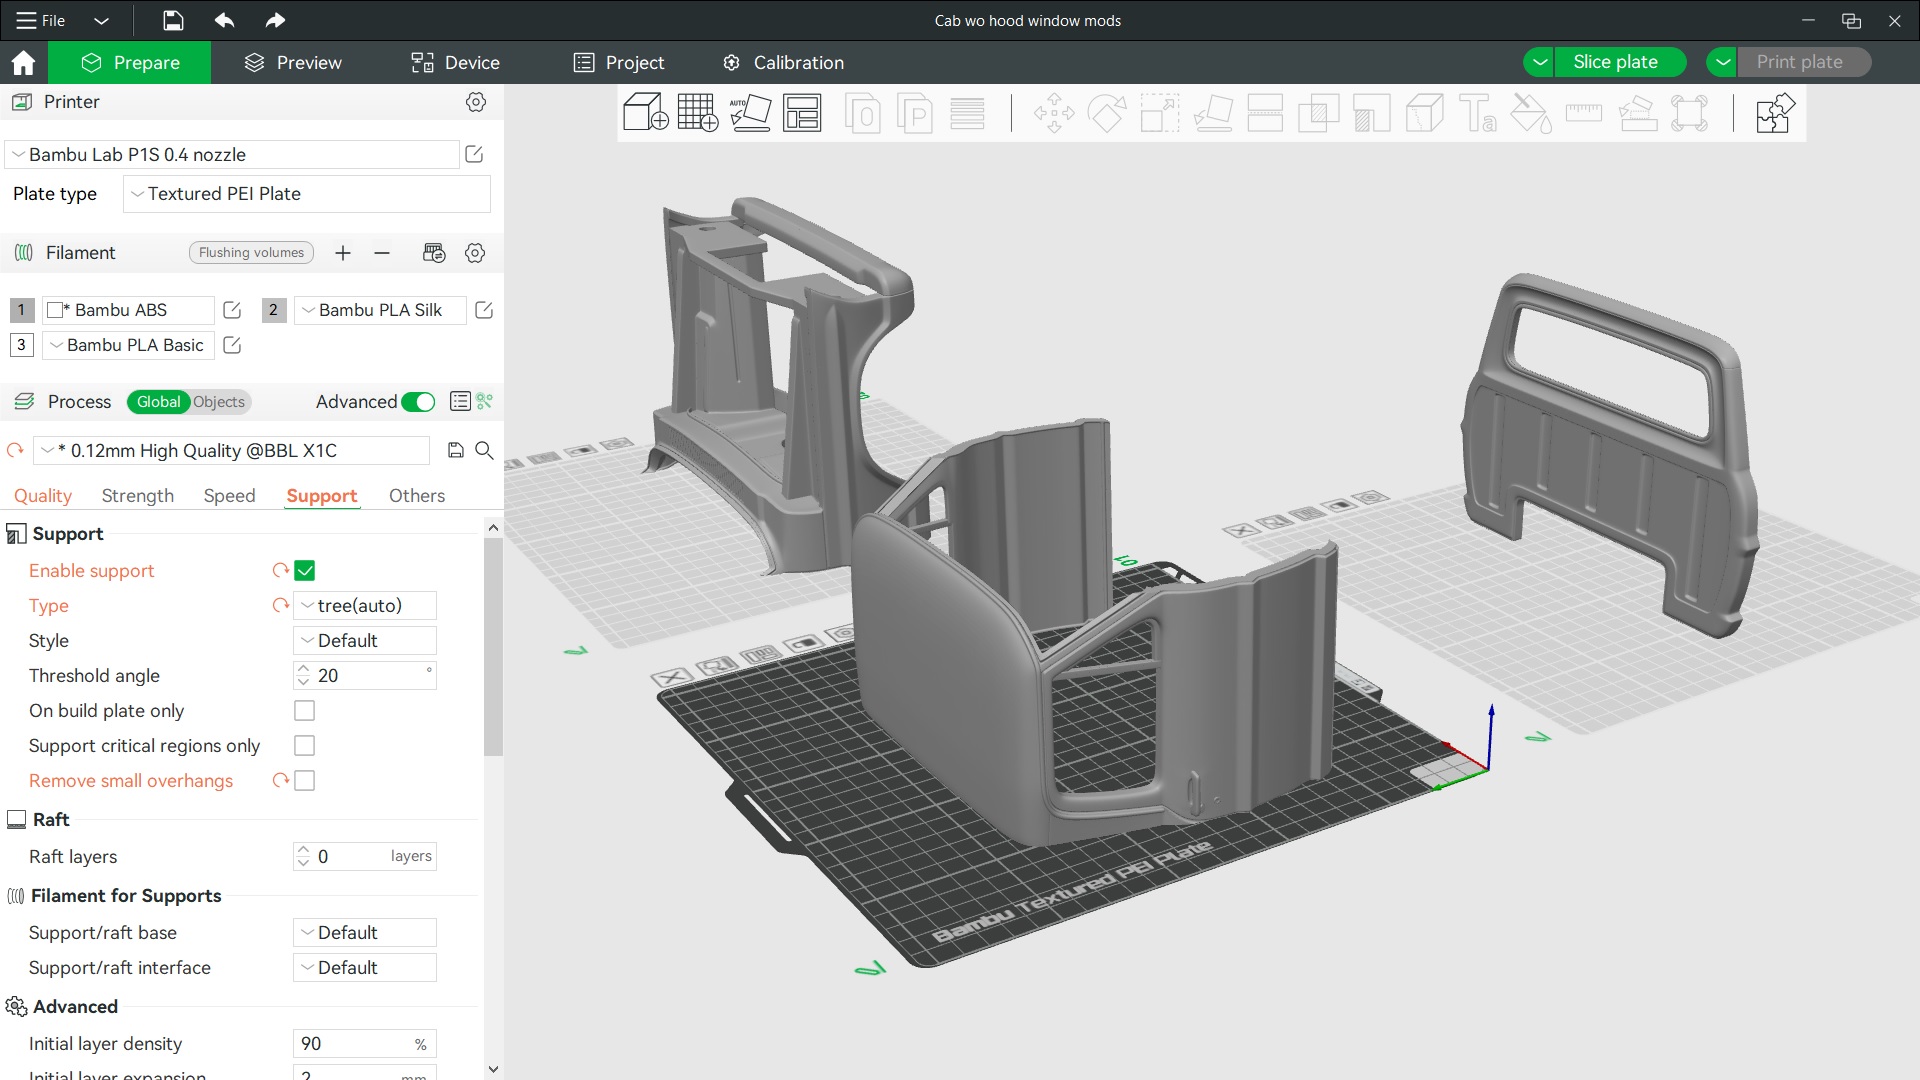Screen dimensions: 1920x1080
Task: Select the Mesh boolean tool
Action: [1319, 113]
